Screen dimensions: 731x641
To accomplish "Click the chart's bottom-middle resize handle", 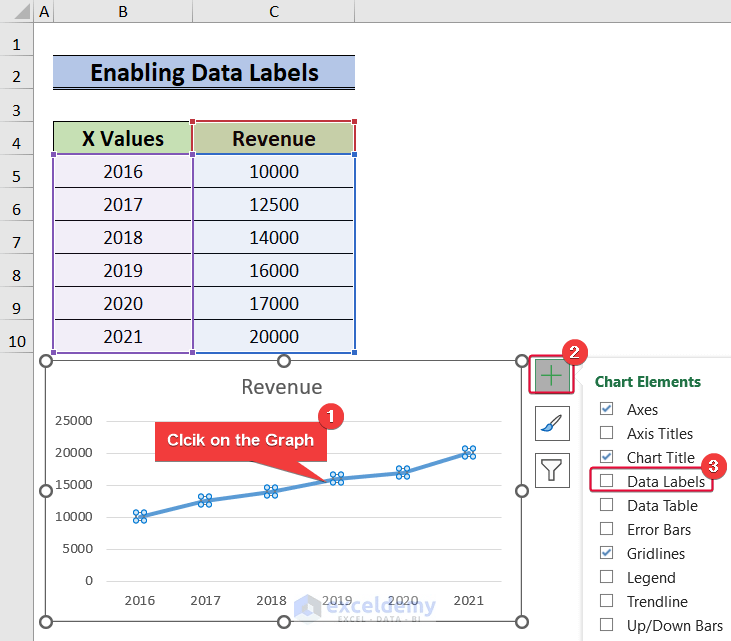I will (x=283, y=622).
